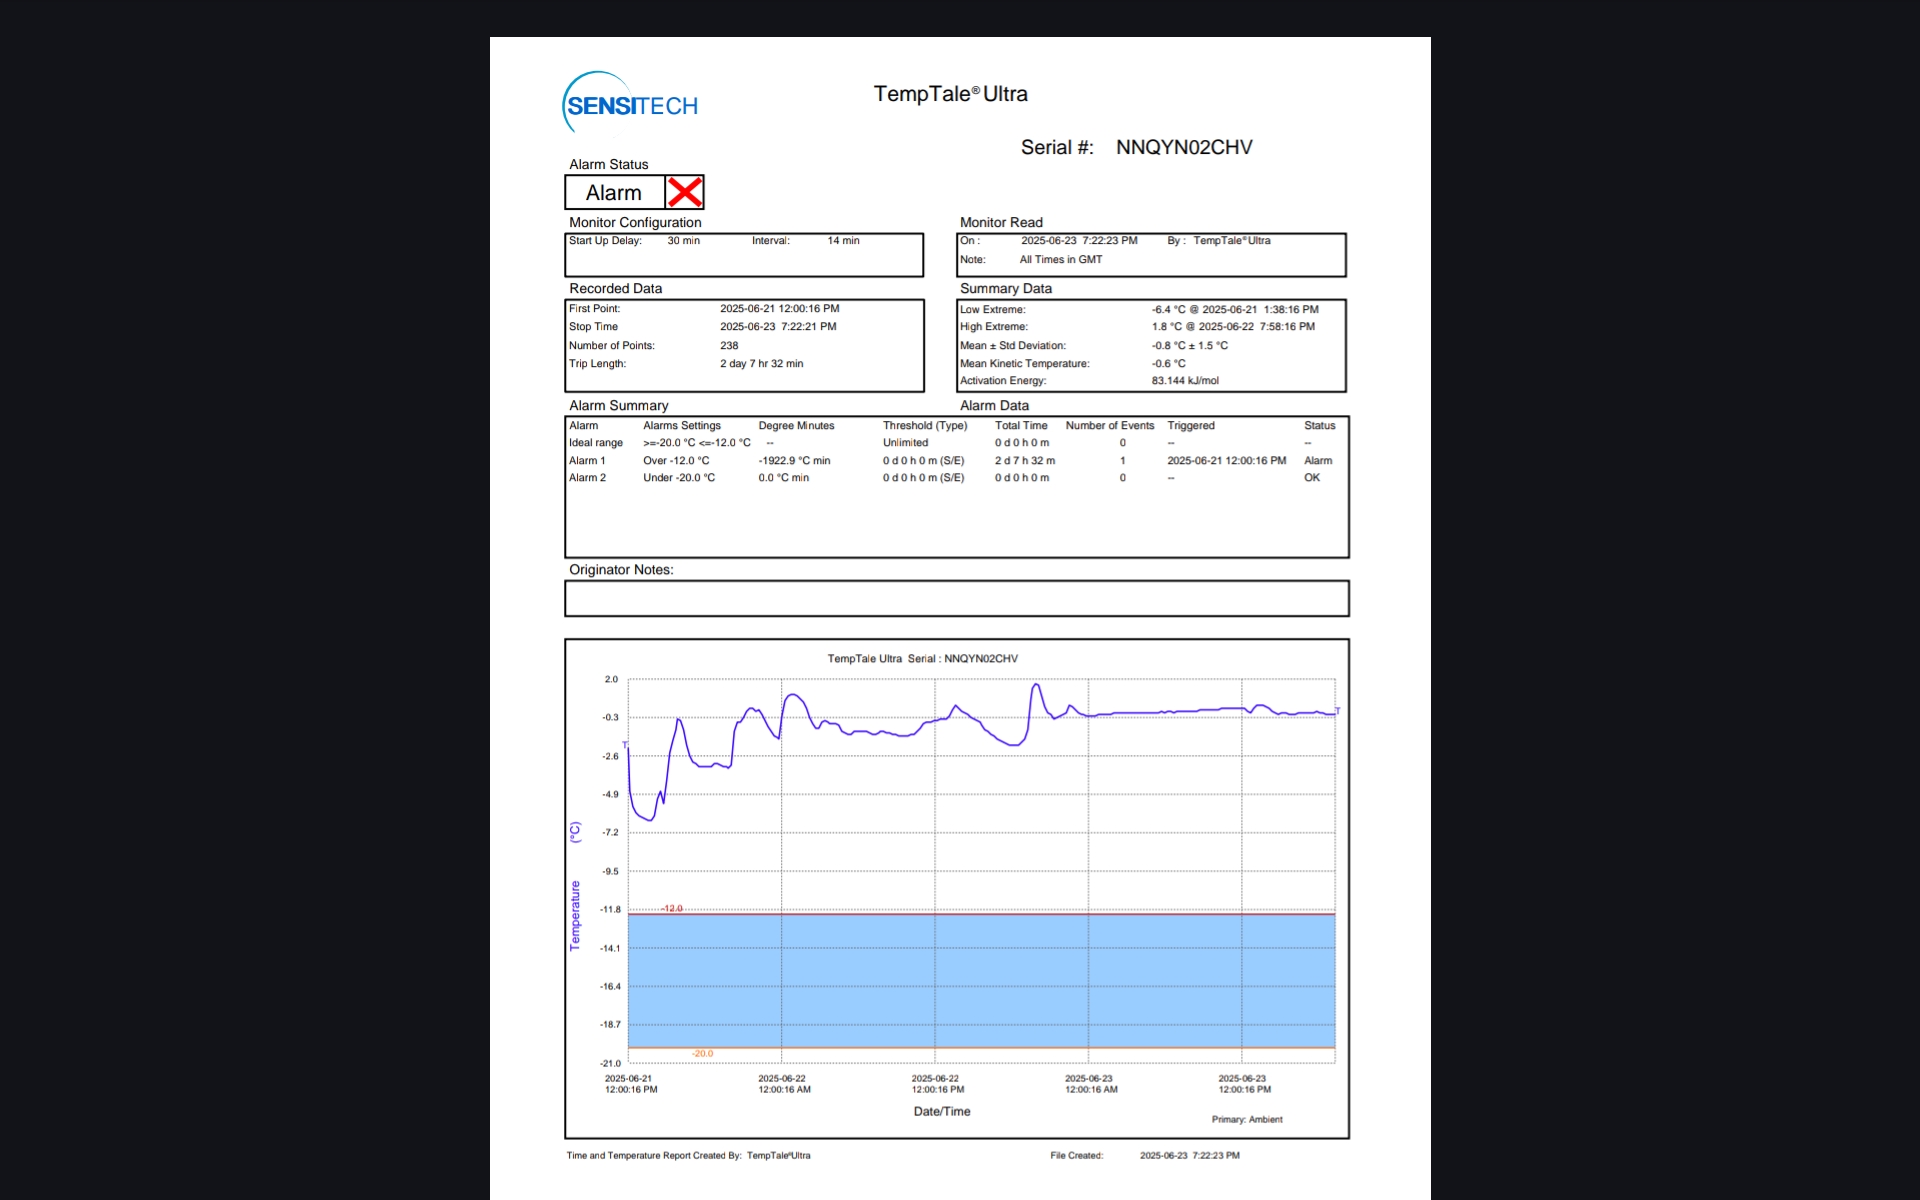
Task: Click triggered time '2025-06-21 12:00:16 PM'
Action: [x=1226, y=461]
